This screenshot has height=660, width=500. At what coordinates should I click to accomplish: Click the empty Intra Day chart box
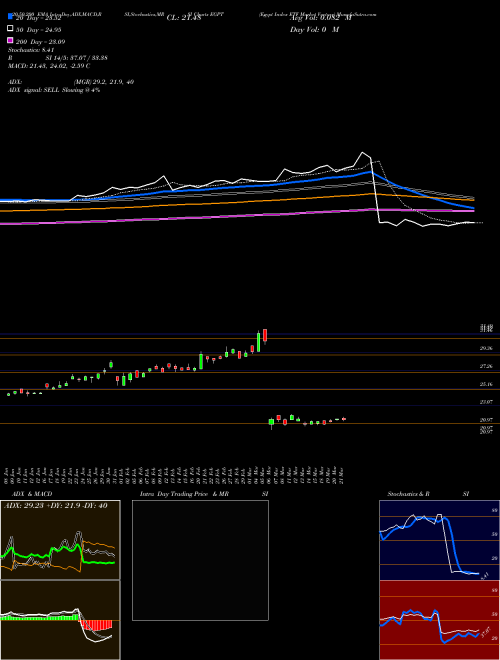[x=200, y=560]
